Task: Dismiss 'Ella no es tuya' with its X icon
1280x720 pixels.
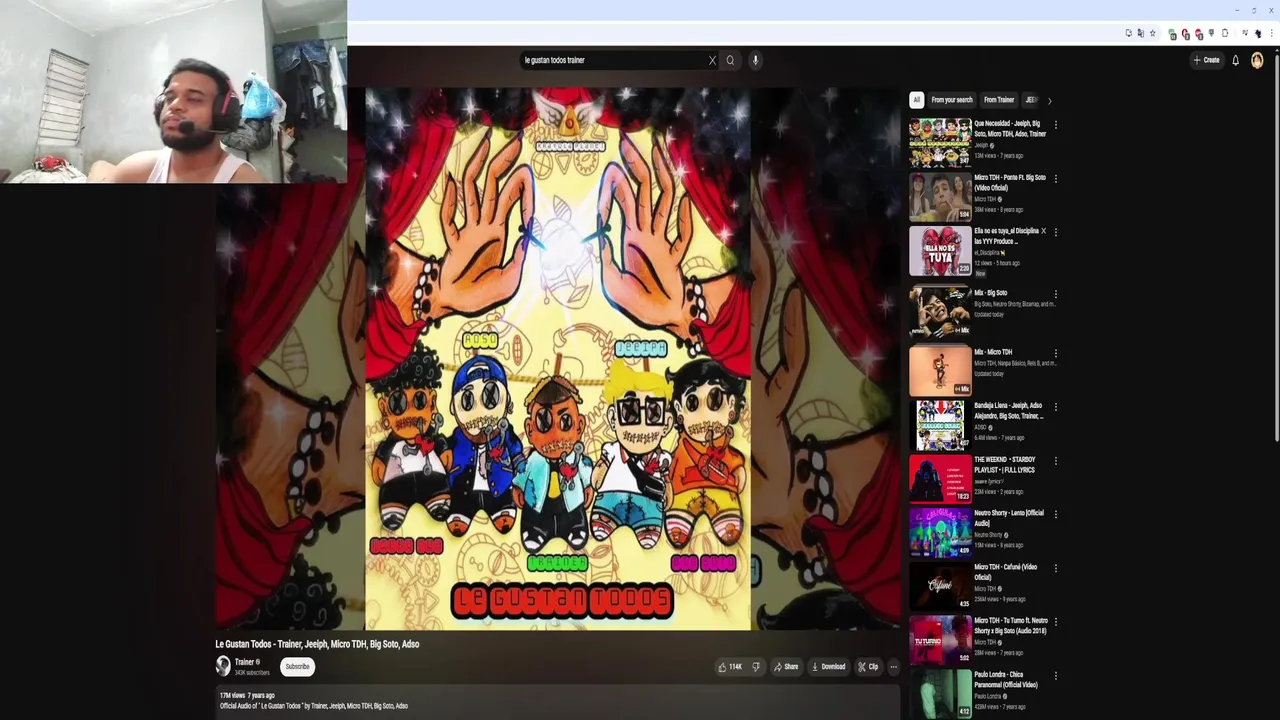Action: pos(1043,231)
